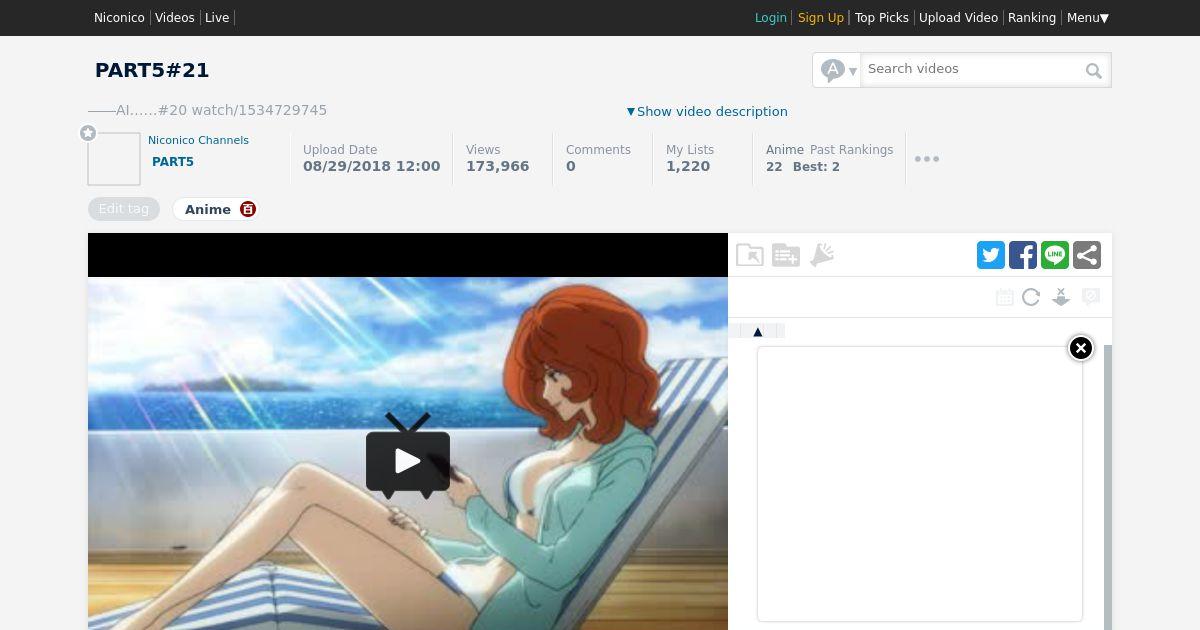Click into the Search videos field

tap(973, 69)
